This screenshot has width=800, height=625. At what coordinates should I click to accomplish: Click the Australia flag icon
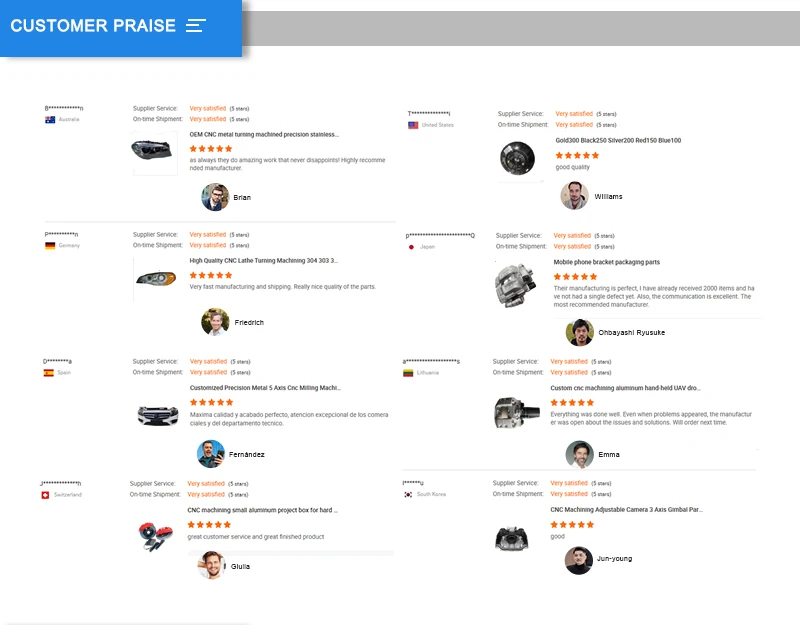tap(50, 120)
